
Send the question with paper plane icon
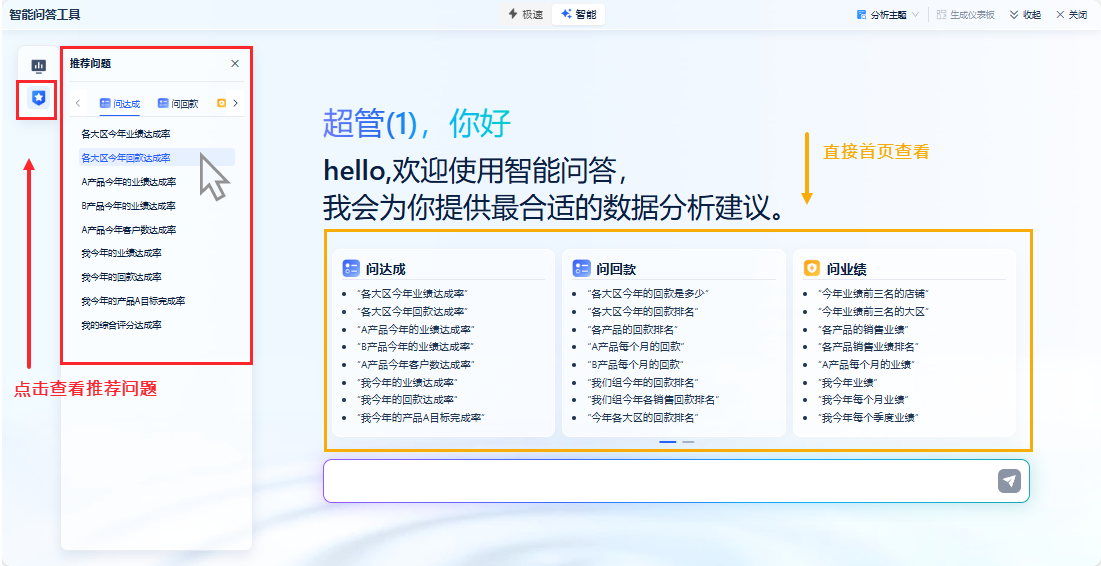[1009, 481]
